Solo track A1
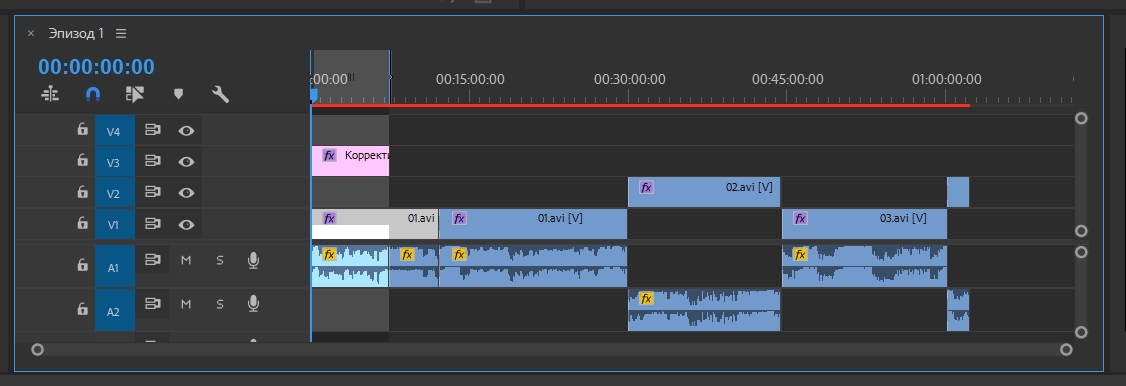Screen dimensions: 1126x386 click(220, 260)
